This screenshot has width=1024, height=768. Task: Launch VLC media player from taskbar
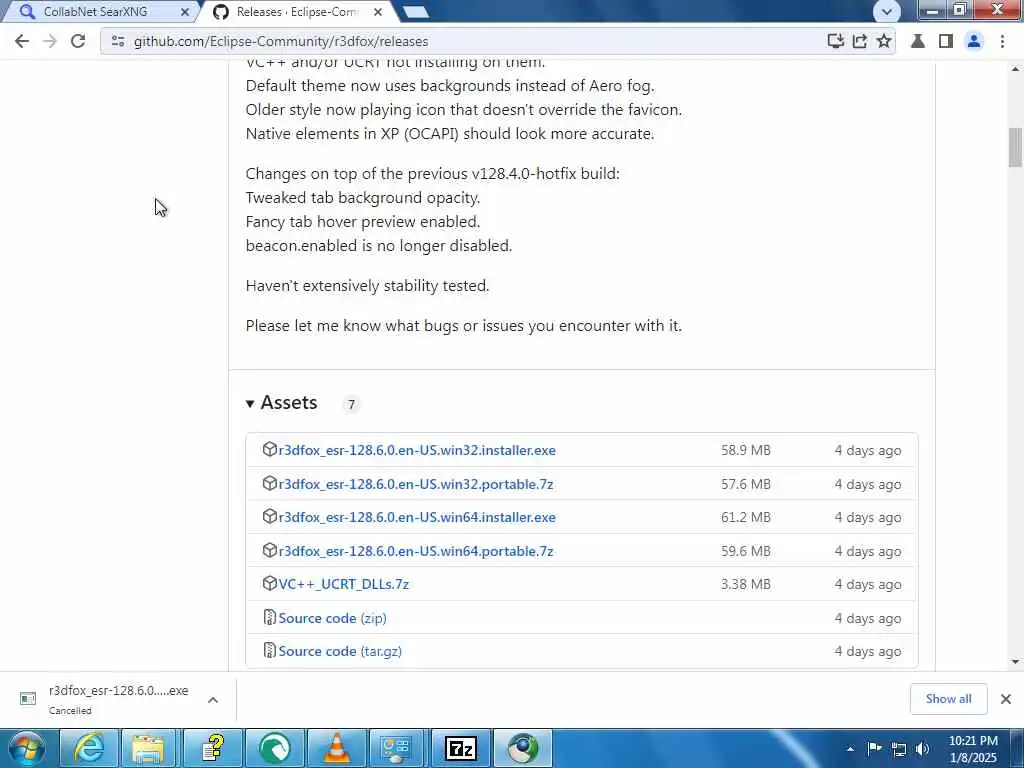[x=336, y=748]
